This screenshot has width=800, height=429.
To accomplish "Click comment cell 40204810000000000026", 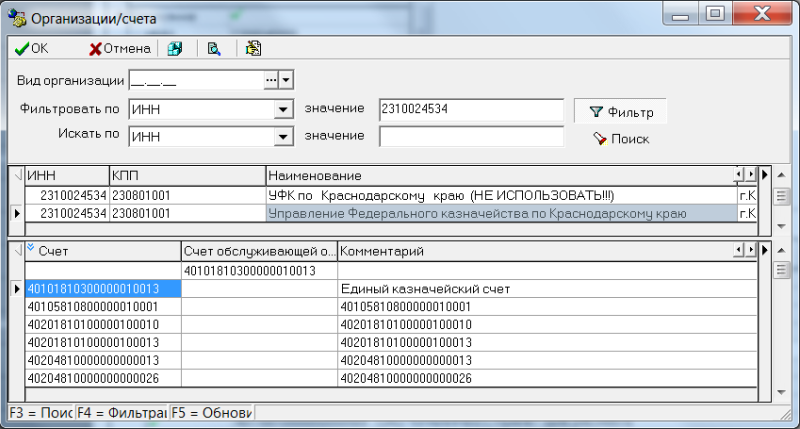I will [547, 378].
